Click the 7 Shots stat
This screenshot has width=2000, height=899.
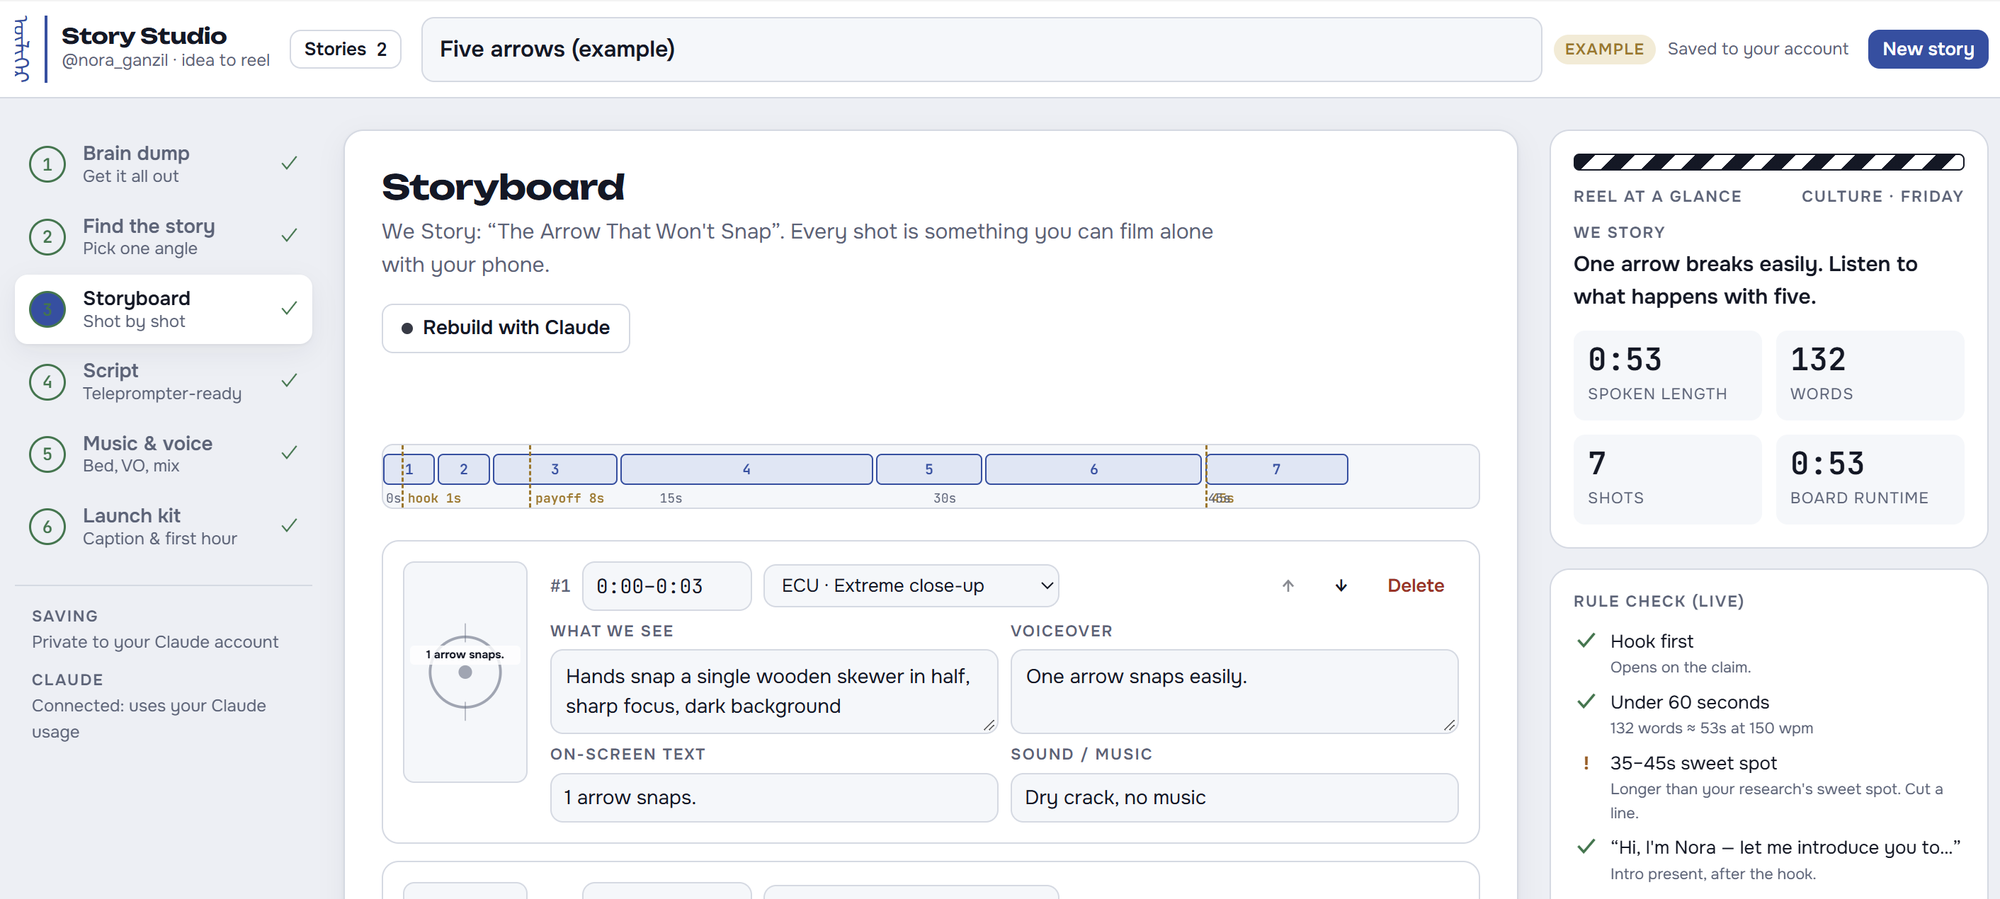coord(1667,479)
